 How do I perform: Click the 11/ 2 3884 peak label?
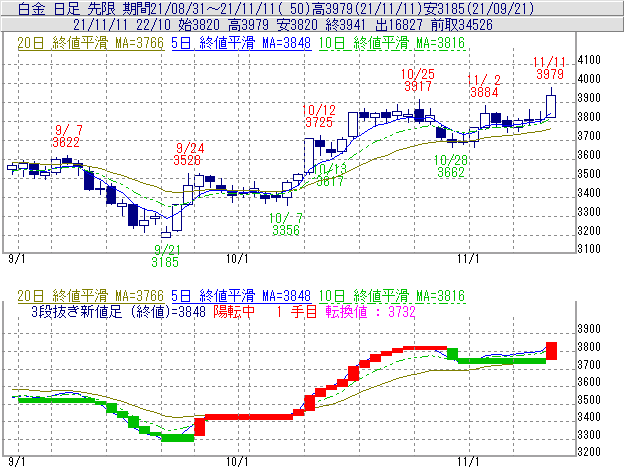[484, 86]
